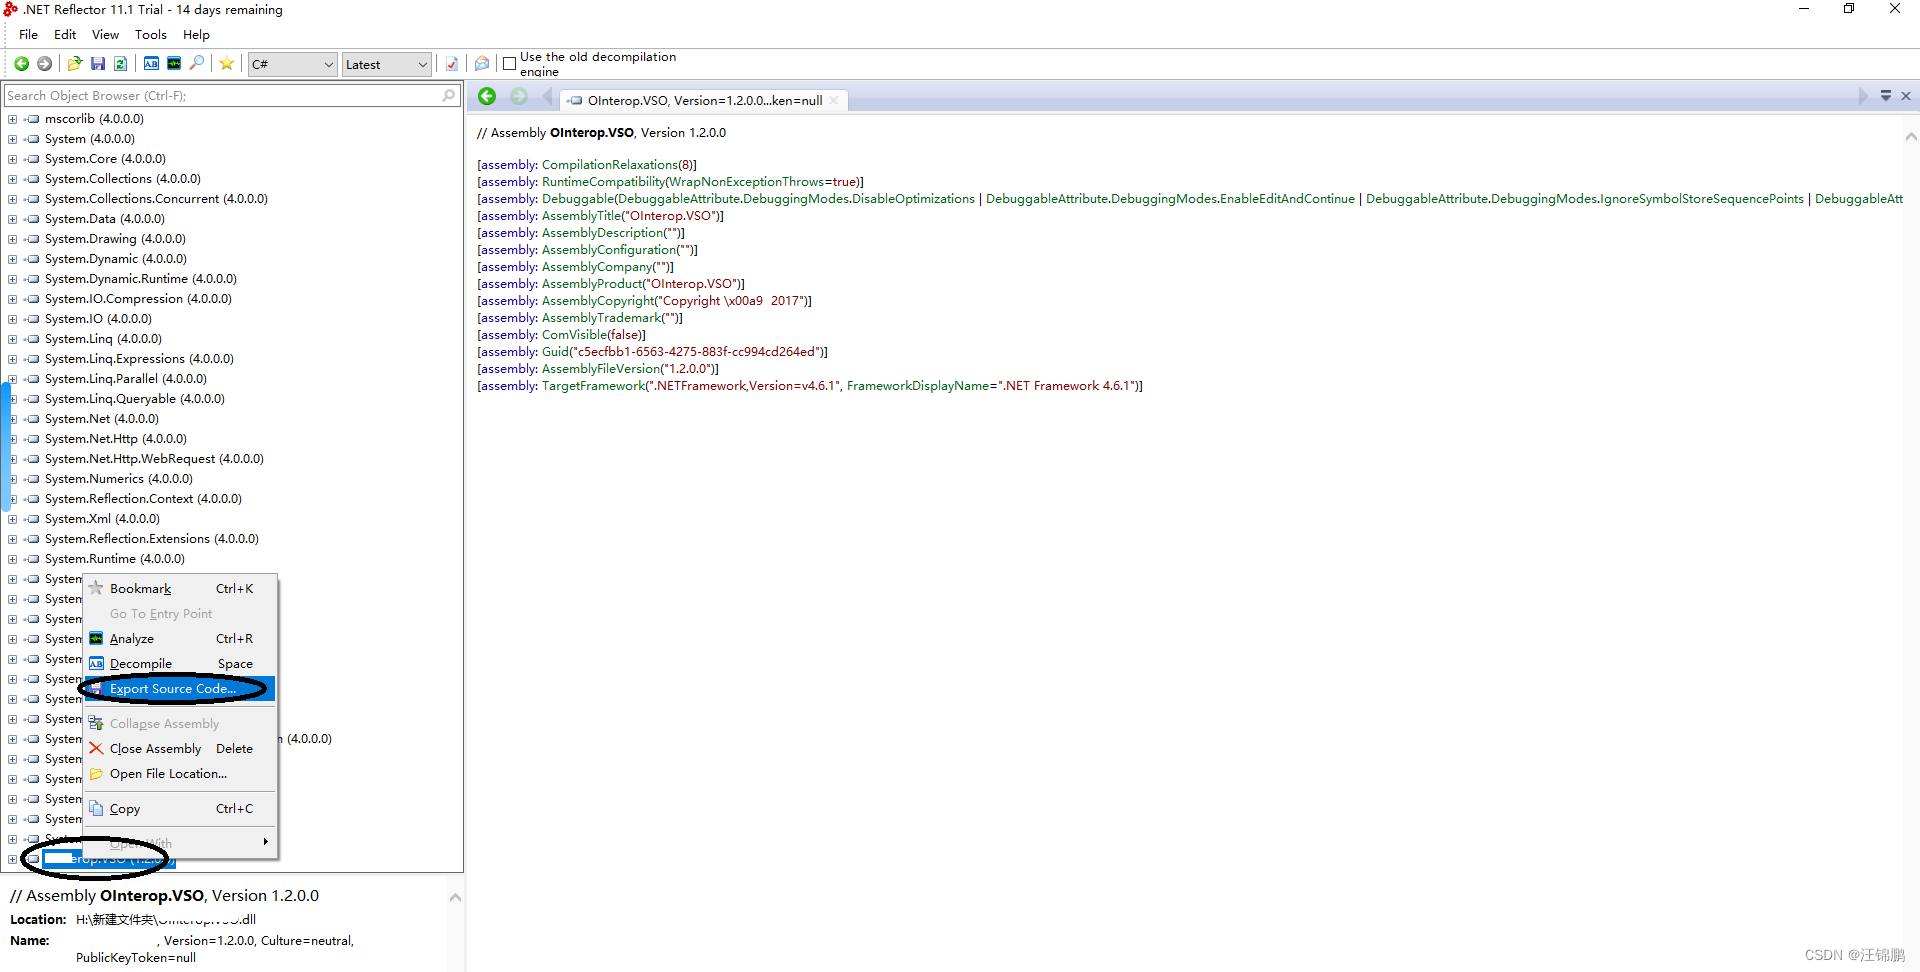Screen dimensions: 1920x972
Task: Click the System.Linq assembly icon
Action: (x=32, y=339)
